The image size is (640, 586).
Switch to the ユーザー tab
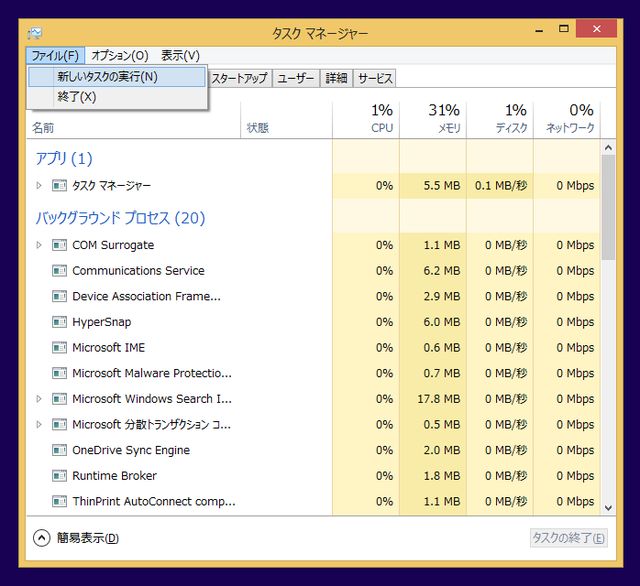(x=296, y=78)
